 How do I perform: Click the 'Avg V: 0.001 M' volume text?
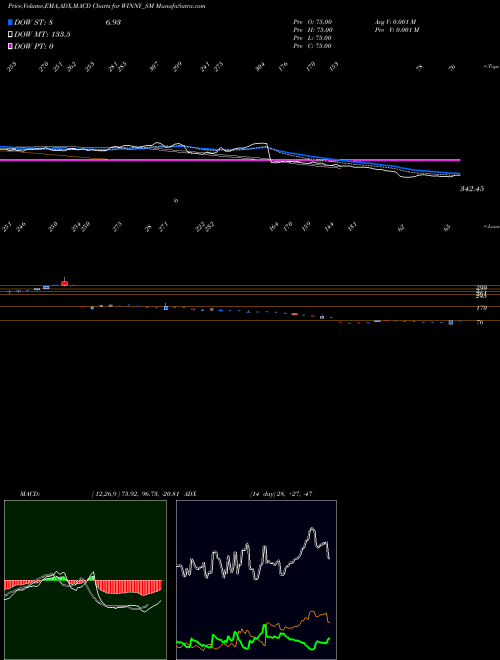(396, 22)
